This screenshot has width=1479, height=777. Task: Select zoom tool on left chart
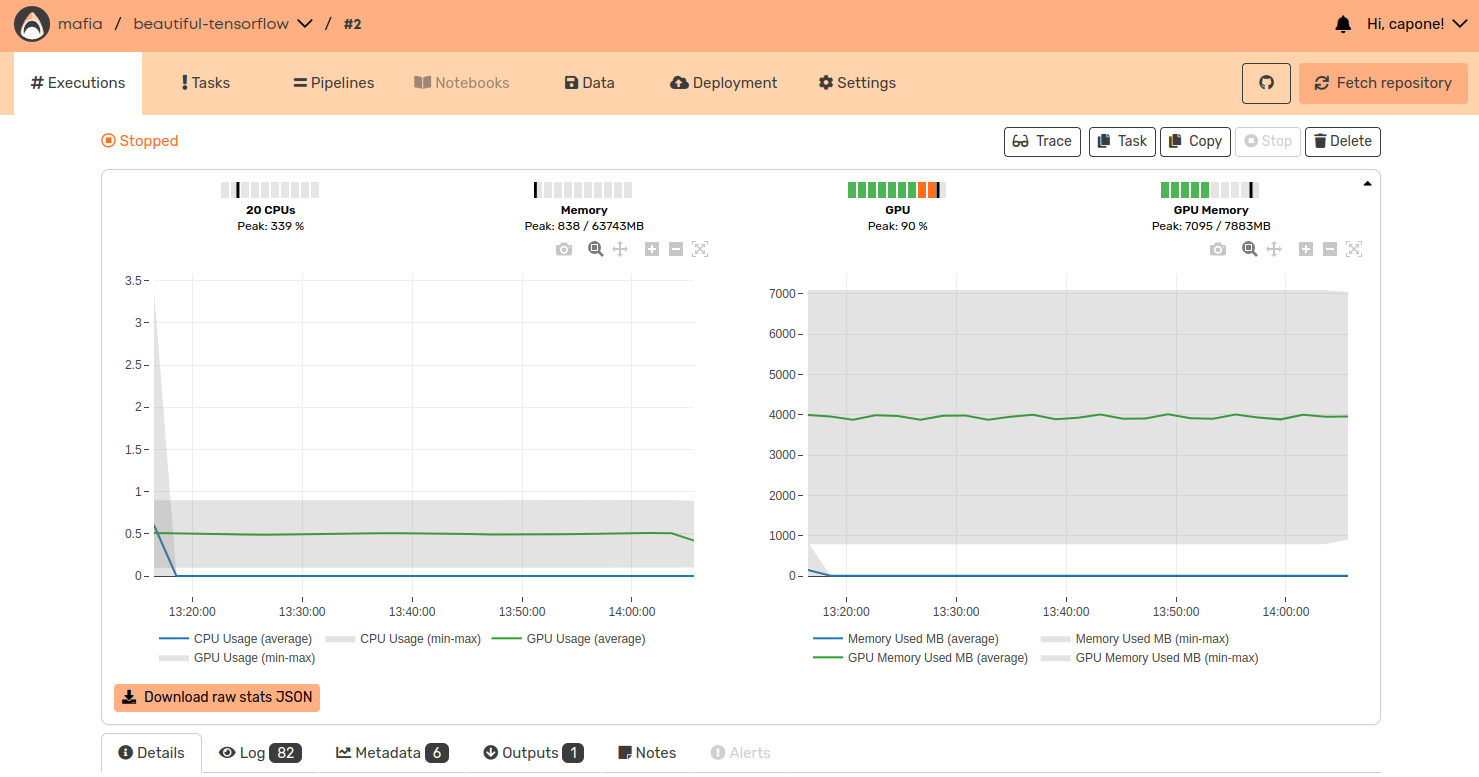tap(595, 249)
